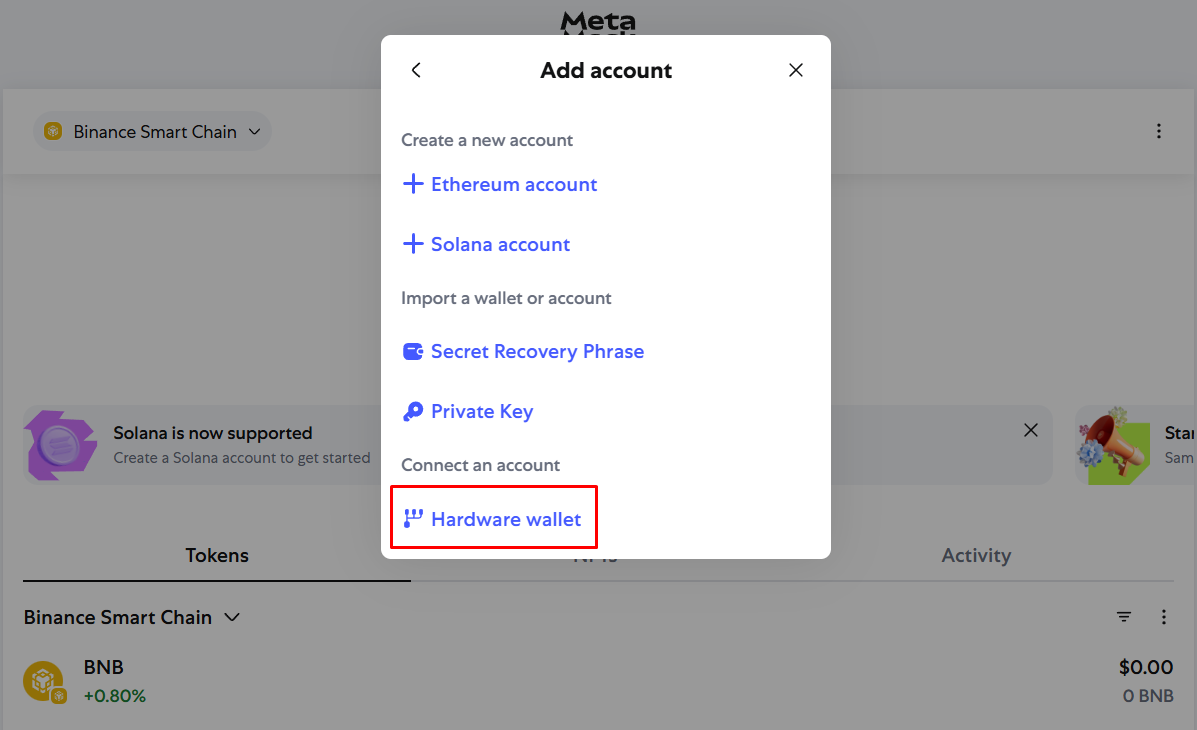This screenshot has height=730, width=1197.
Task: Click the $0.00 BNB balance value
Action: [x=1146, y=667]
